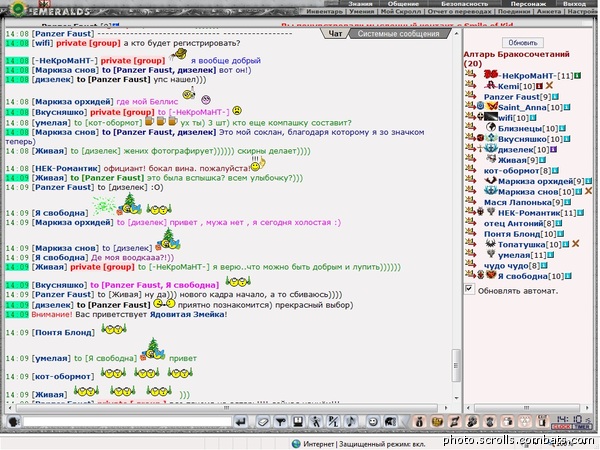Click the Алтарь Бракосочетаний (20) location heading

[516, 59]
